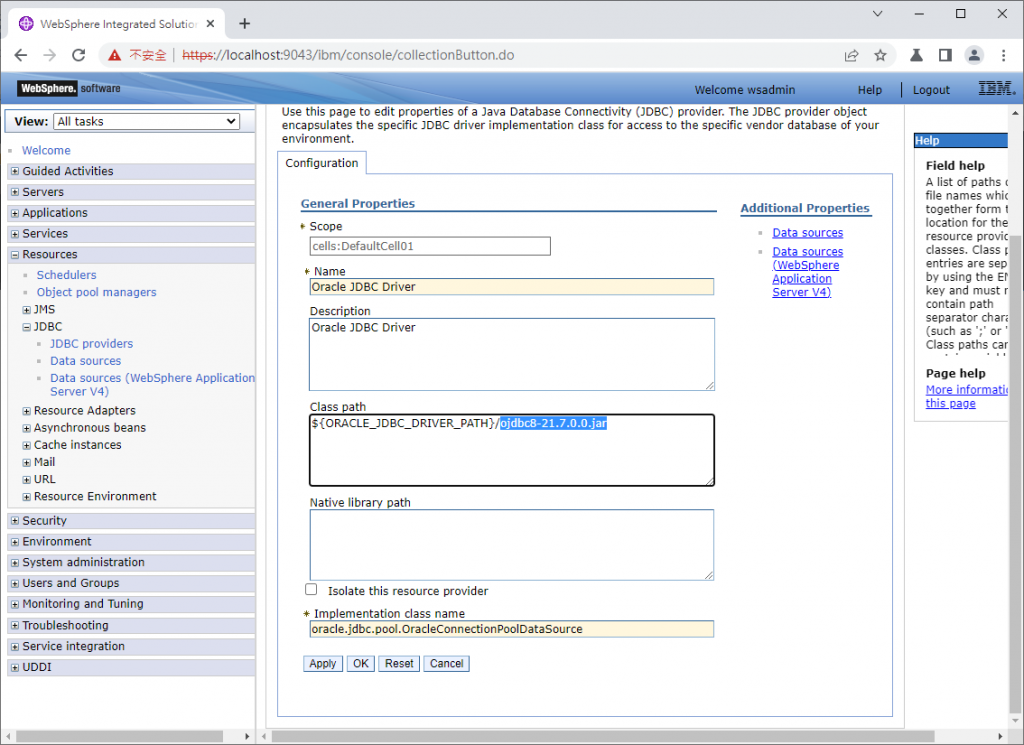Expand the UDDI section

15,667
